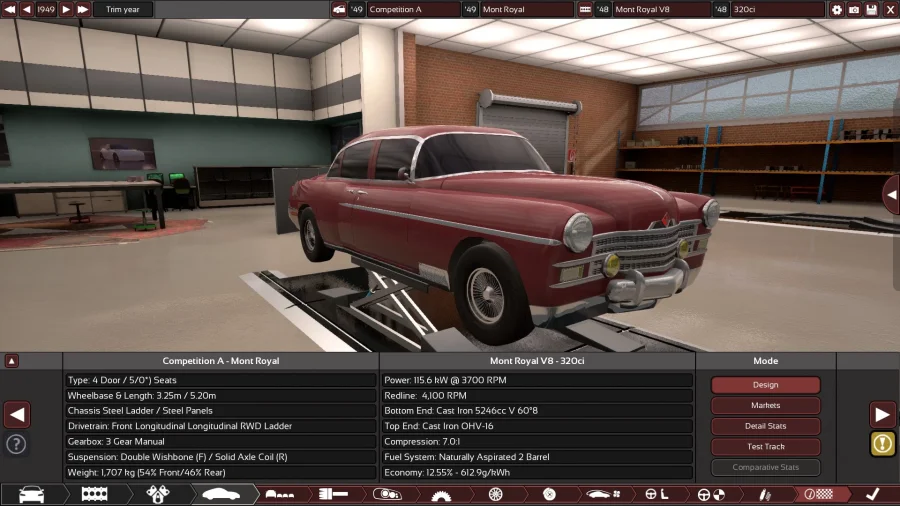Click the camera screenshot icon

point(854,9)
